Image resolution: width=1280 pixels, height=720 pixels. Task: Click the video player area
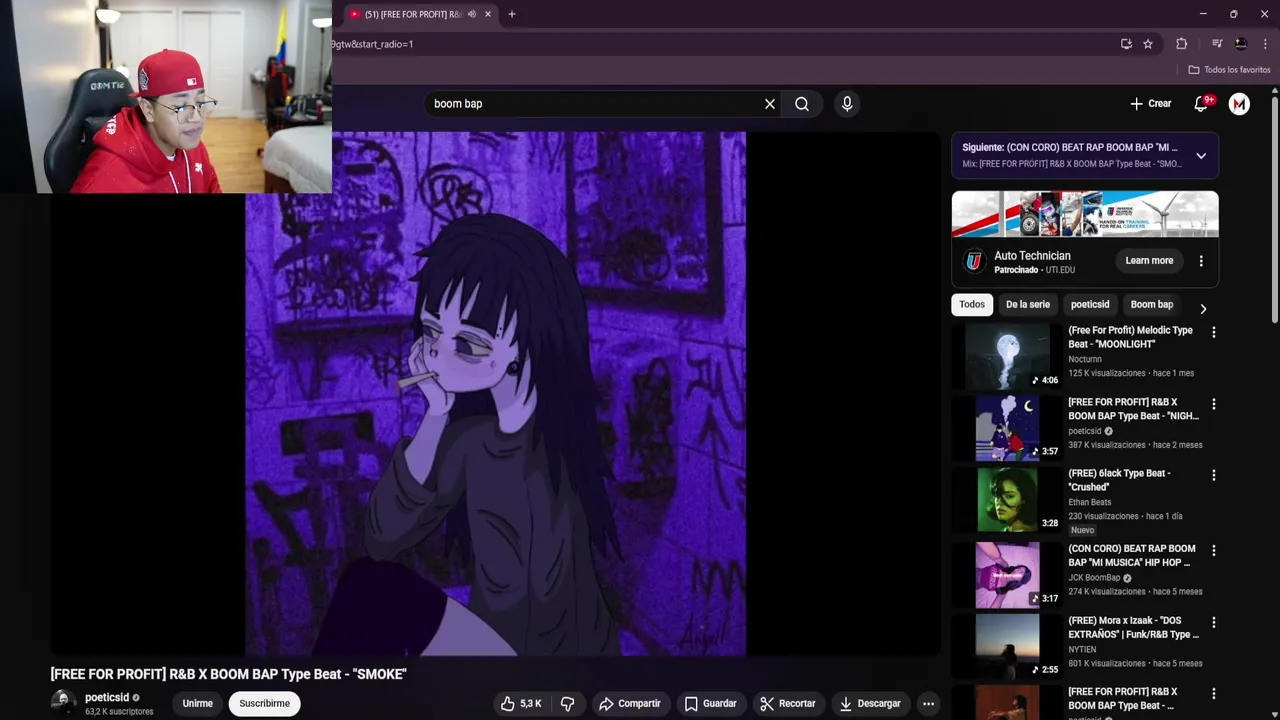(495, 393)
